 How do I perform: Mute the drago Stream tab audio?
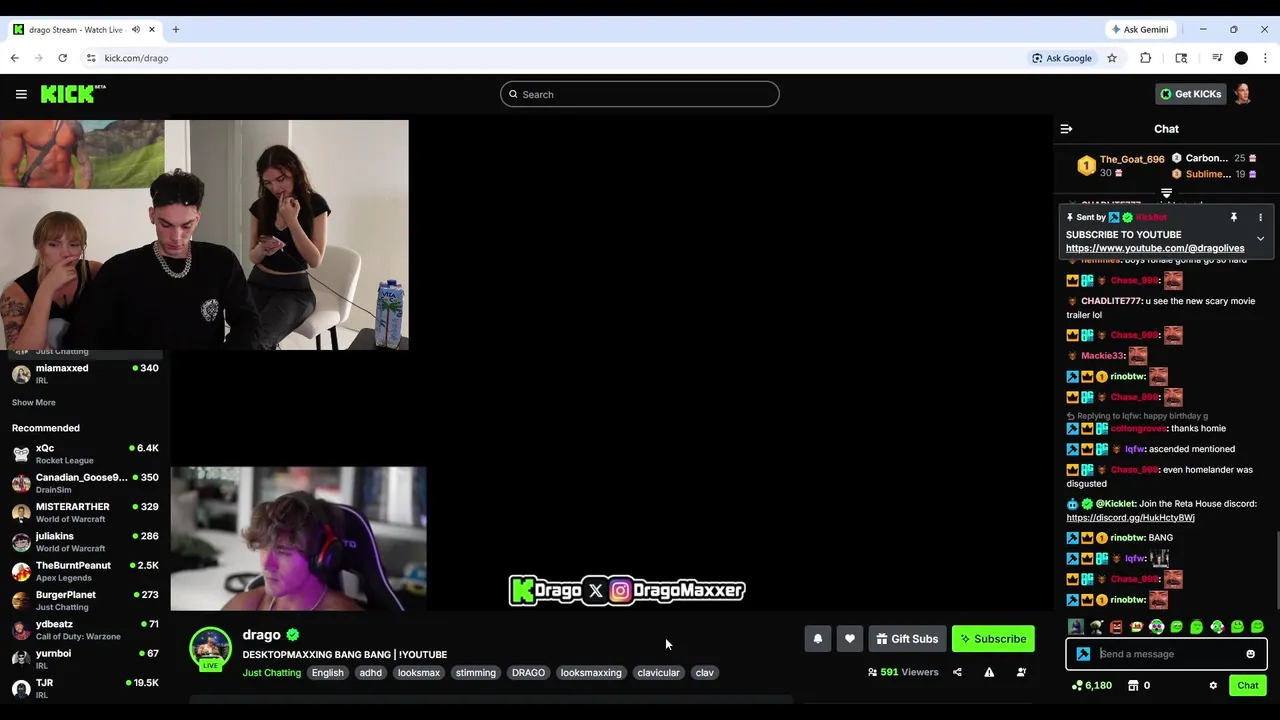tap(136, 29)
